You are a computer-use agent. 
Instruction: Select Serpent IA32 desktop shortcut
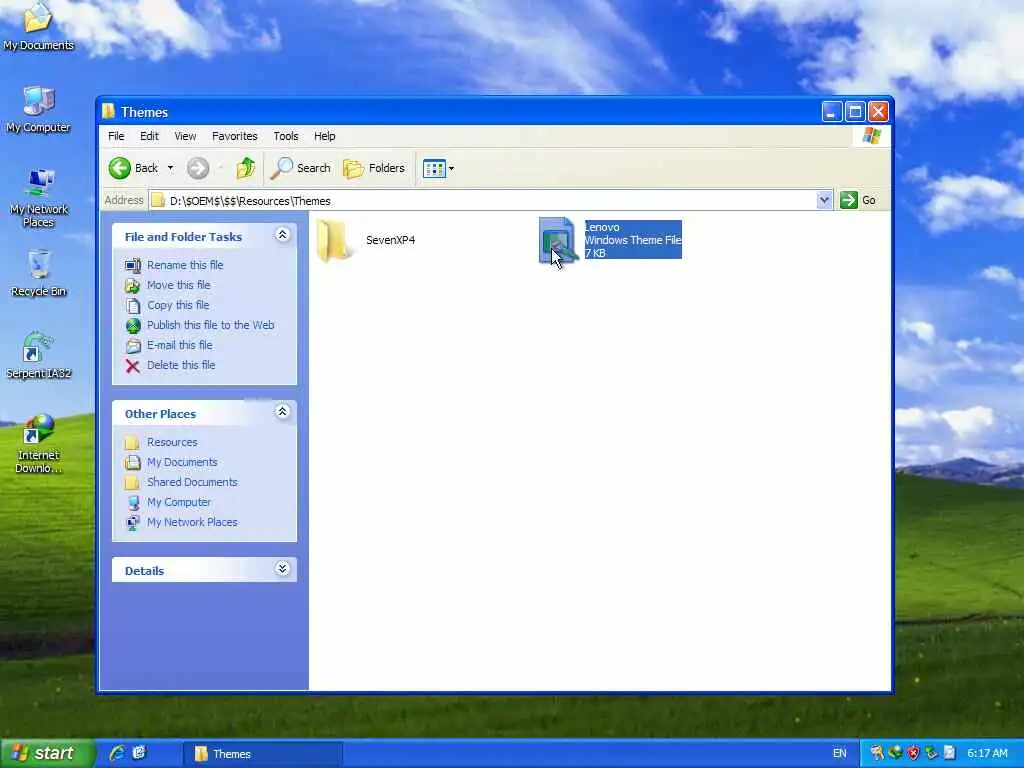coord(39,356)
